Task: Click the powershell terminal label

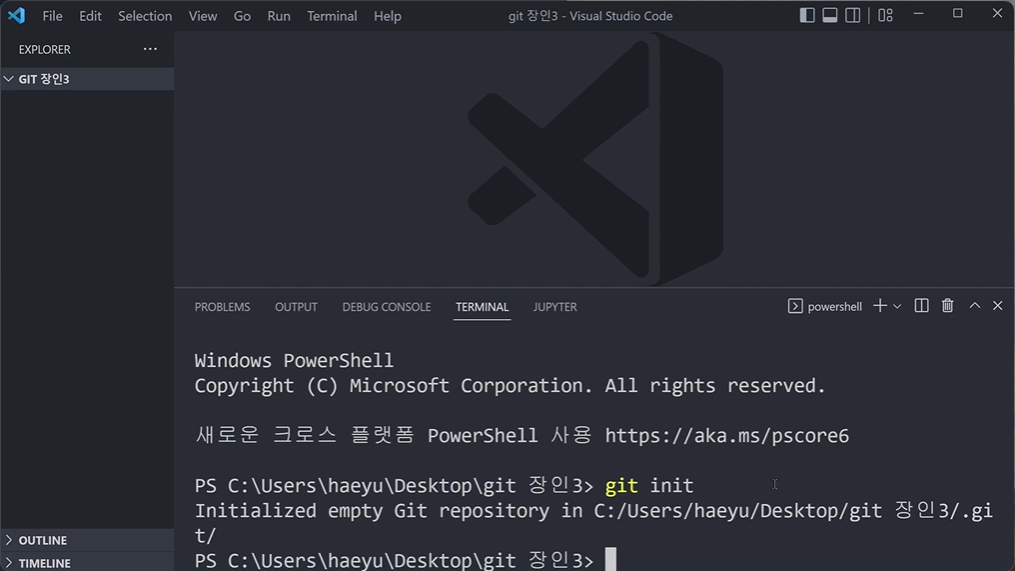Action: (825, 306)
